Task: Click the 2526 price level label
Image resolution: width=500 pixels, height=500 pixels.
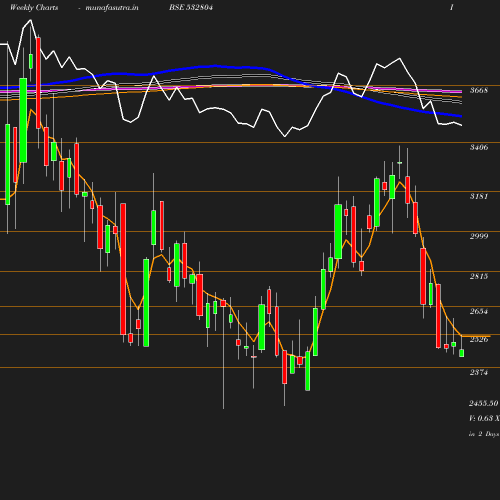Action: click(x=479, y=339)
